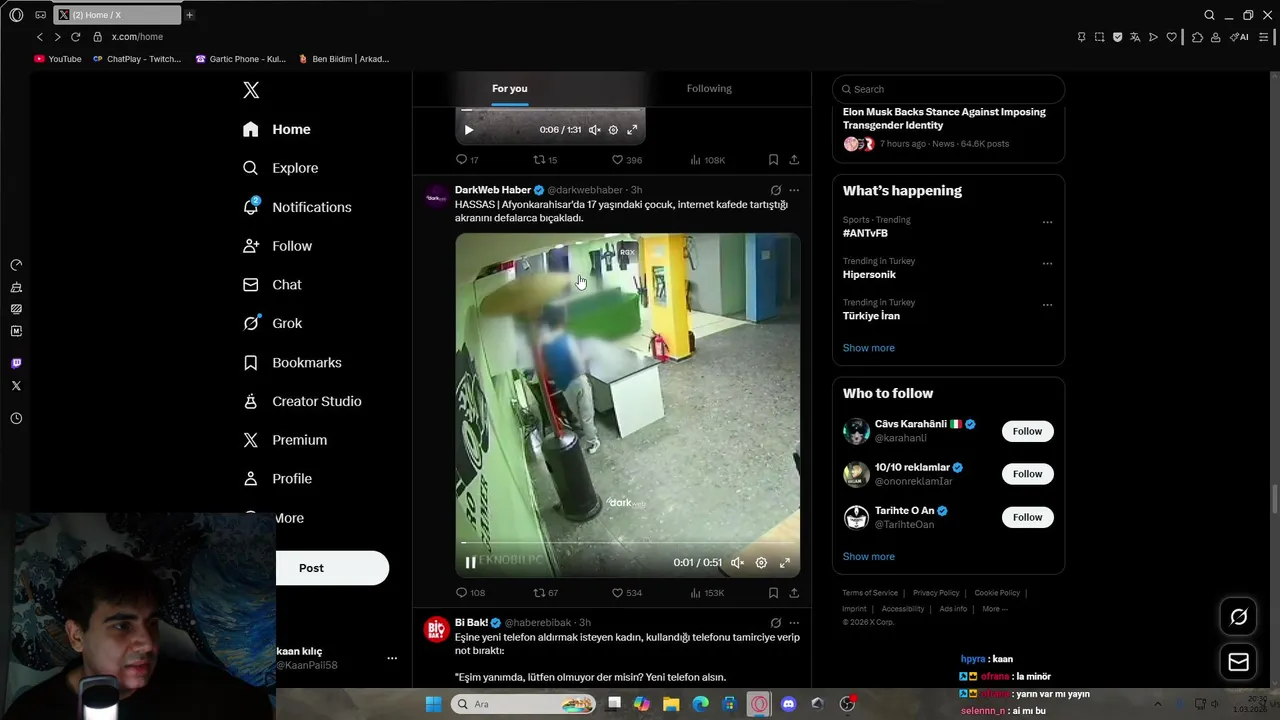1280x720 pixels.
Task: Bookmark the post with 108K views
Action: point(773,160)
